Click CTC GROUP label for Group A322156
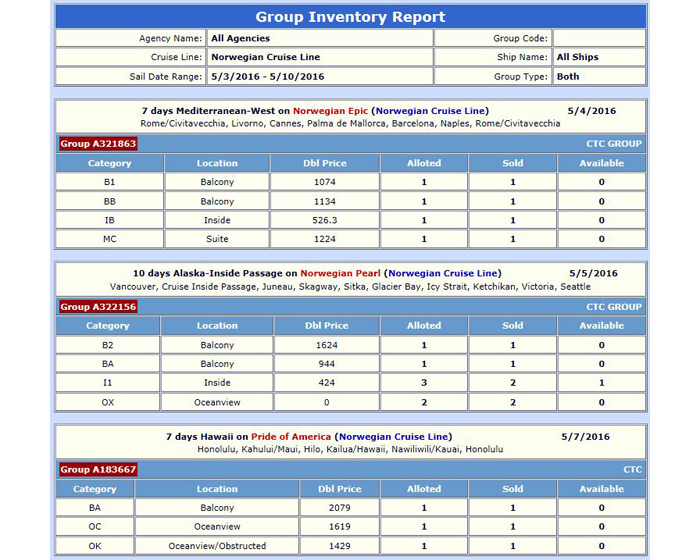 pos(614,307)
